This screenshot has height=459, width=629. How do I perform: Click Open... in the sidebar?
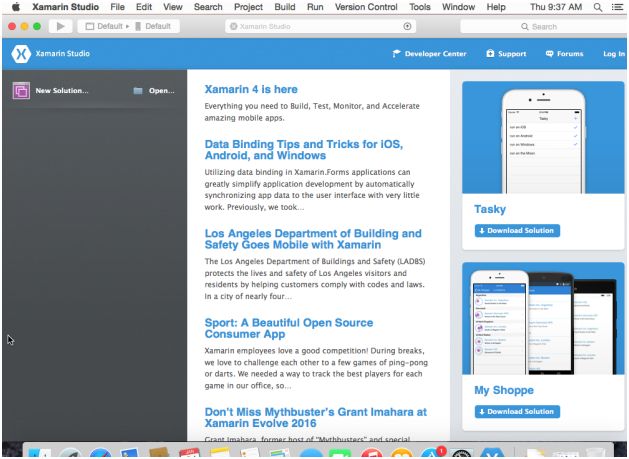[162, 91]
